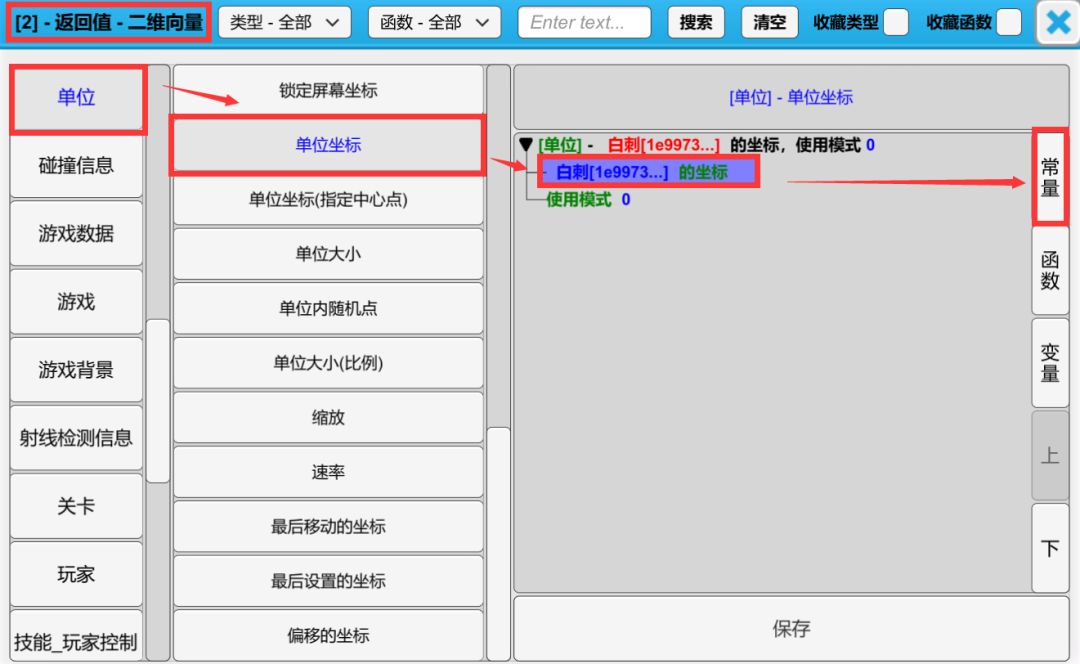This screenshot has height=664, width=1080.
Task: Choose the 单位坐标 function
Action: point(328,145)
